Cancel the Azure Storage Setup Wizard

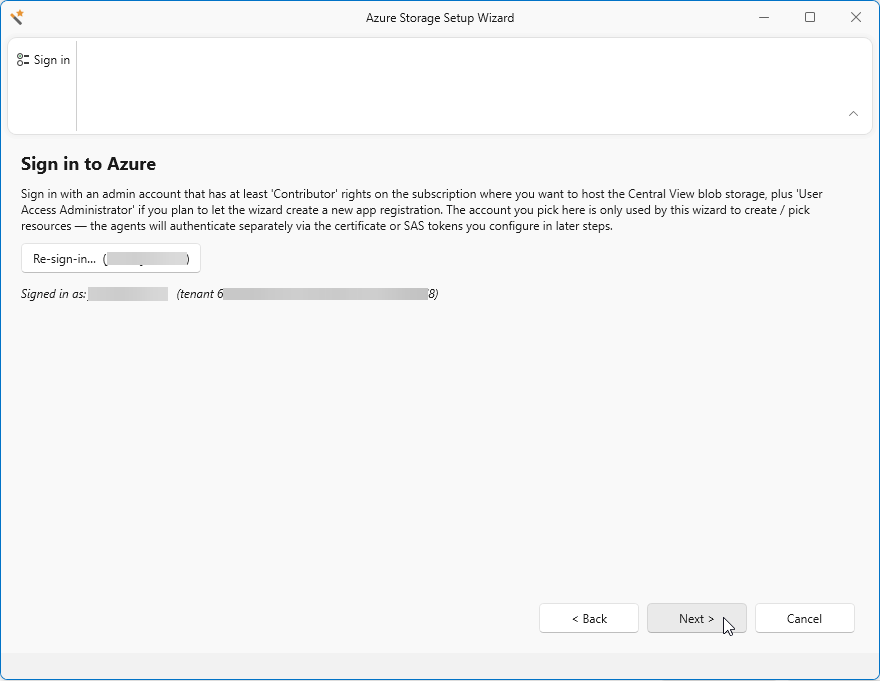pyautogui.click(x=804, y=618)
